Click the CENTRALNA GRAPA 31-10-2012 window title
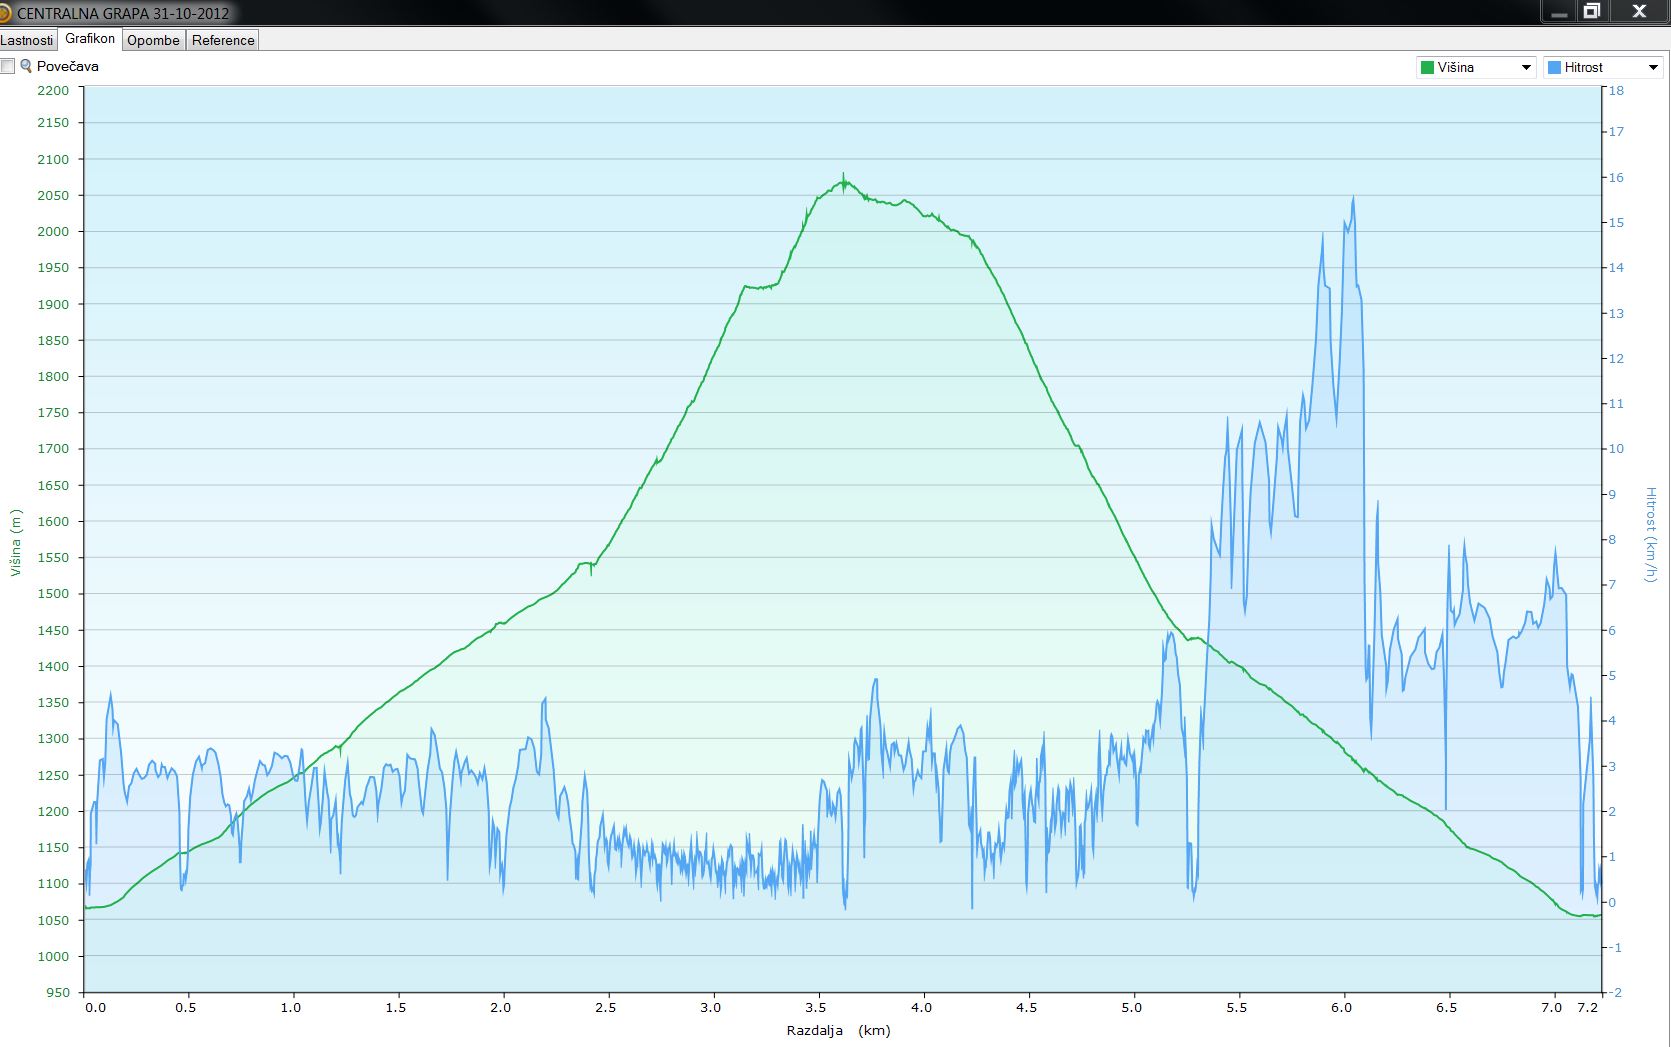1671x1047 pixels. (123, 14)
